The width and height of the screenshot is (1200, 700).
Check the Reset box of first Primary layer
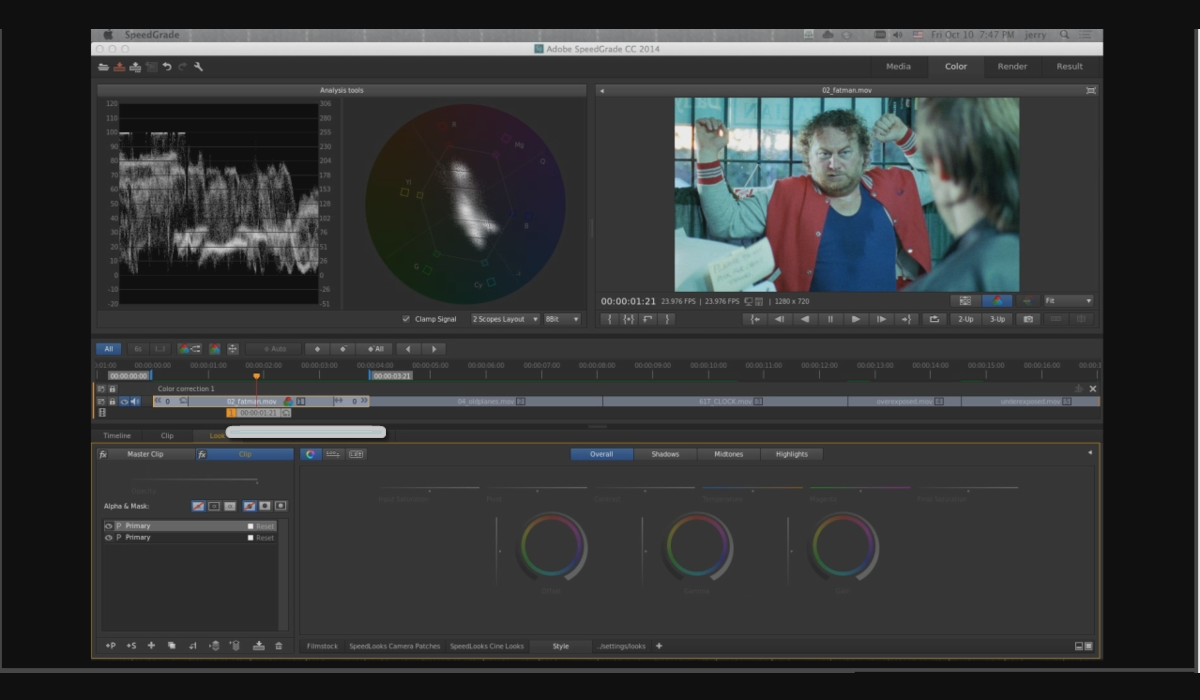click(x=251, y=526)
